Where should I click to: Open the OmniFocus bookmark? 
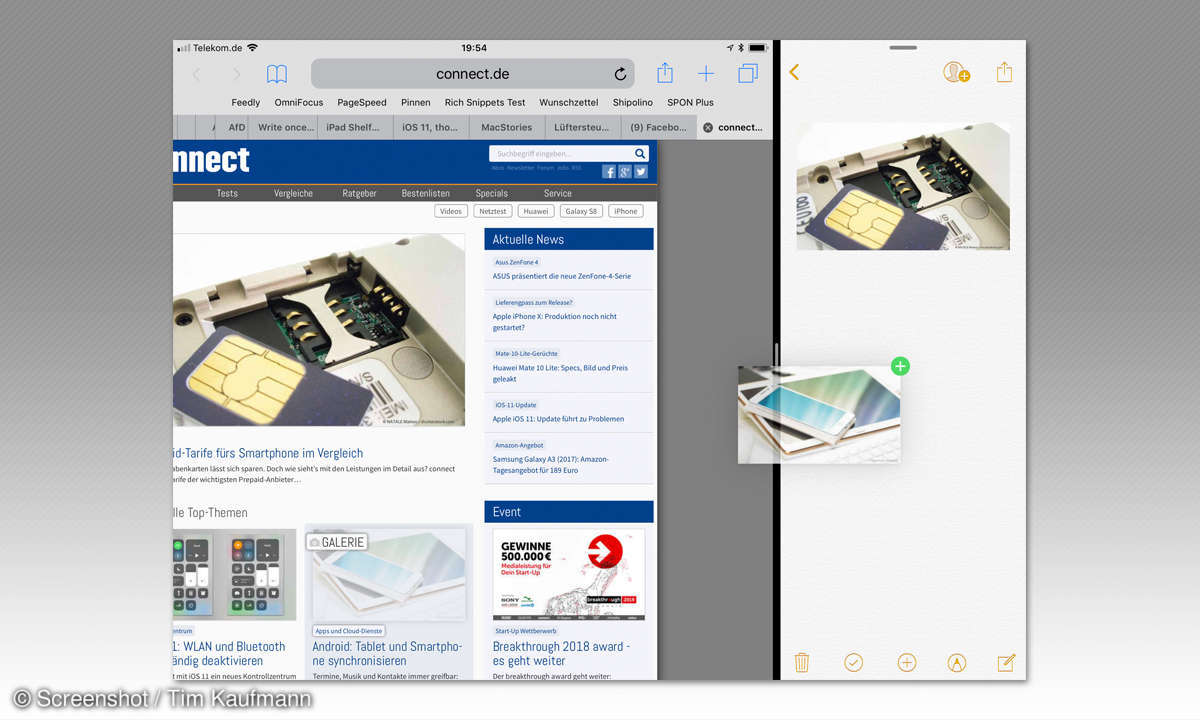point(298,102)
